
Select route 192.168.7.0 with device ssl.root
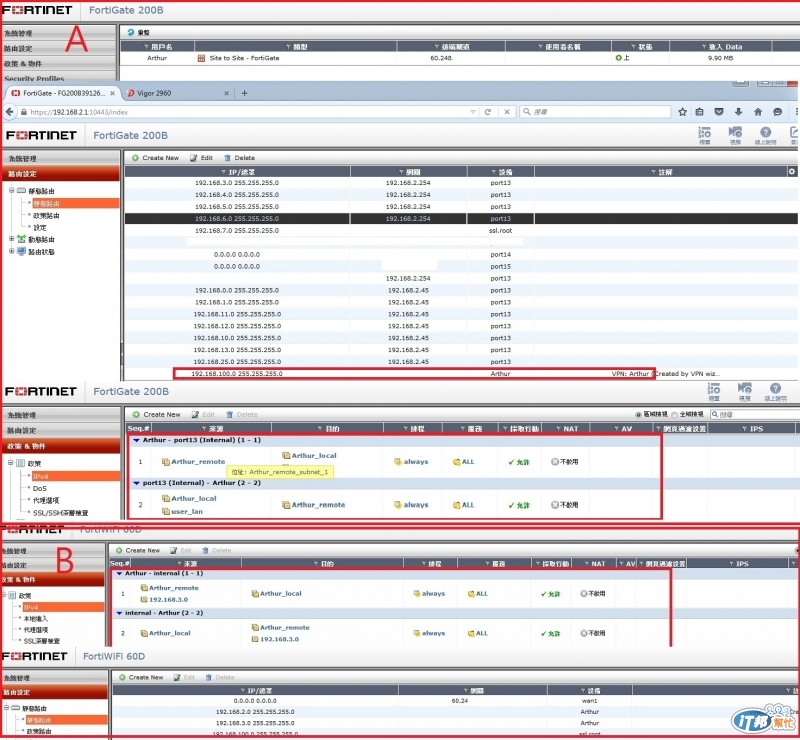tap(461, 231)
